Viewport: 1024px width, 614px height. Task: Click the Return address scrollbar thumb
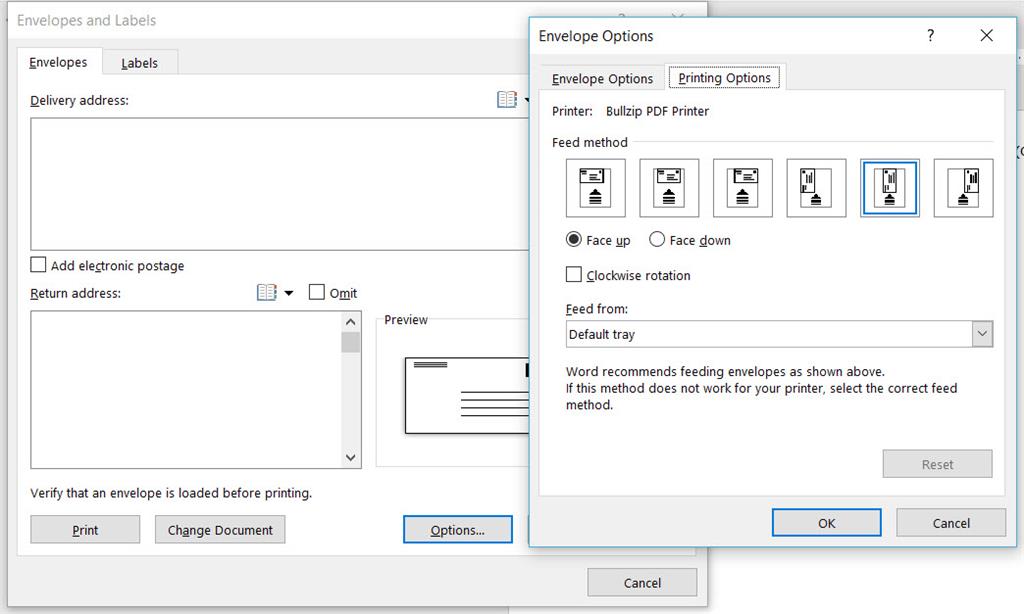point(351,342)
